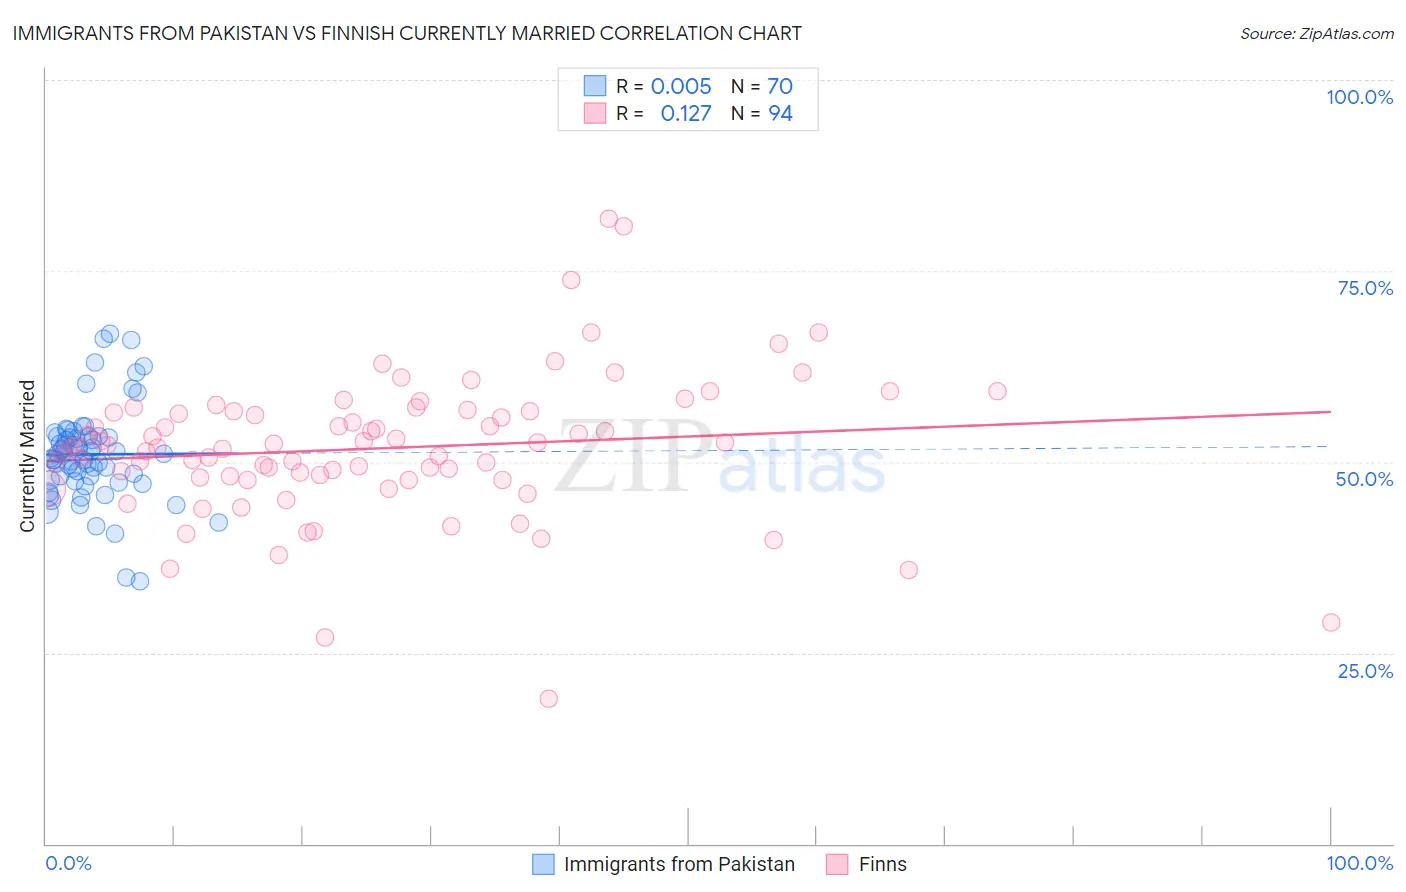Click the 50.0% y-axis label
This screenshot has width=1406, height=892.
(x=1364, y=479)
